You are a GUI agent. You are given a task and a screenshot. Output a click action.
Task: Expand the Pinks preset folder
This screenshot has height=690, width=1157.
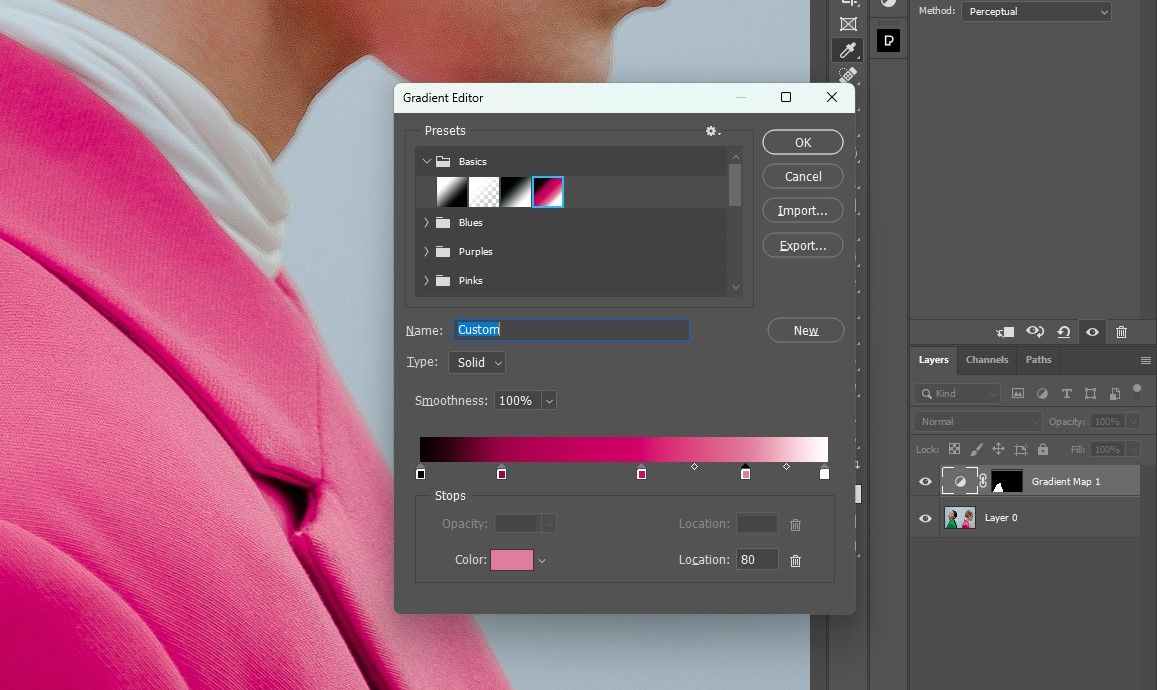426,280
